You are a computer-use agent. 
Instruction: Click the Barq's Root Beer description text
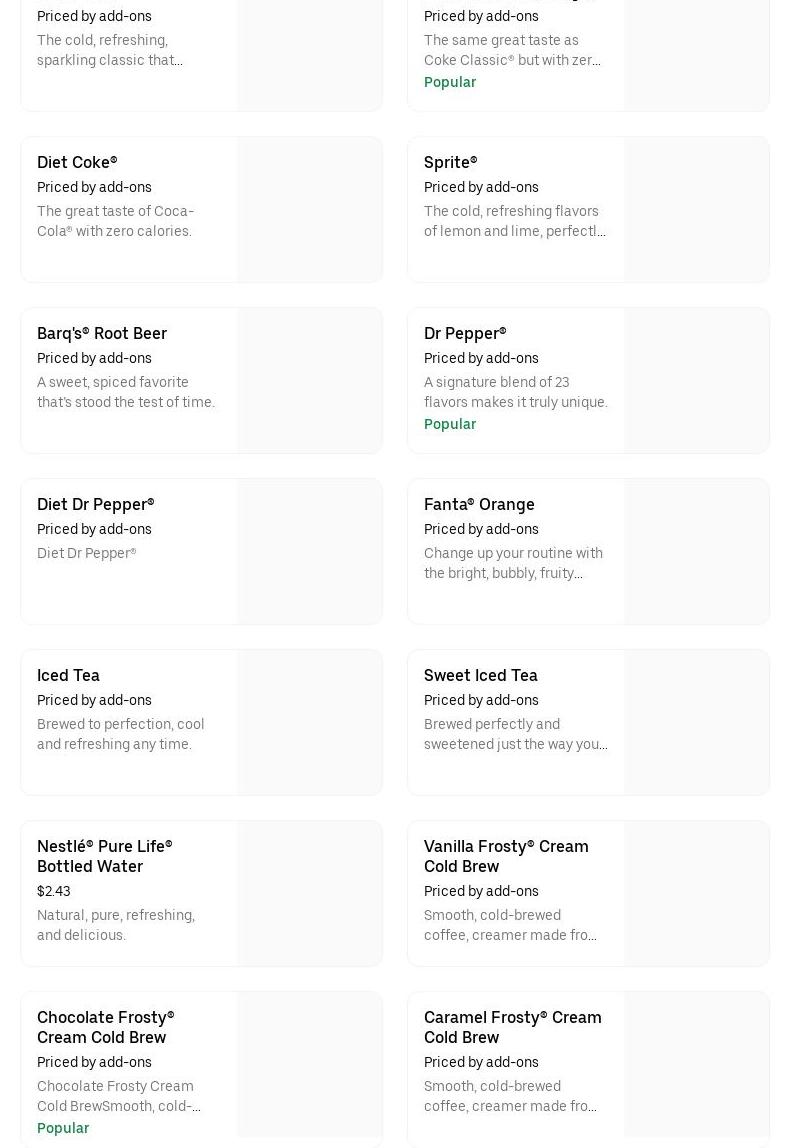pyautogui.click(x=126, y=392)
